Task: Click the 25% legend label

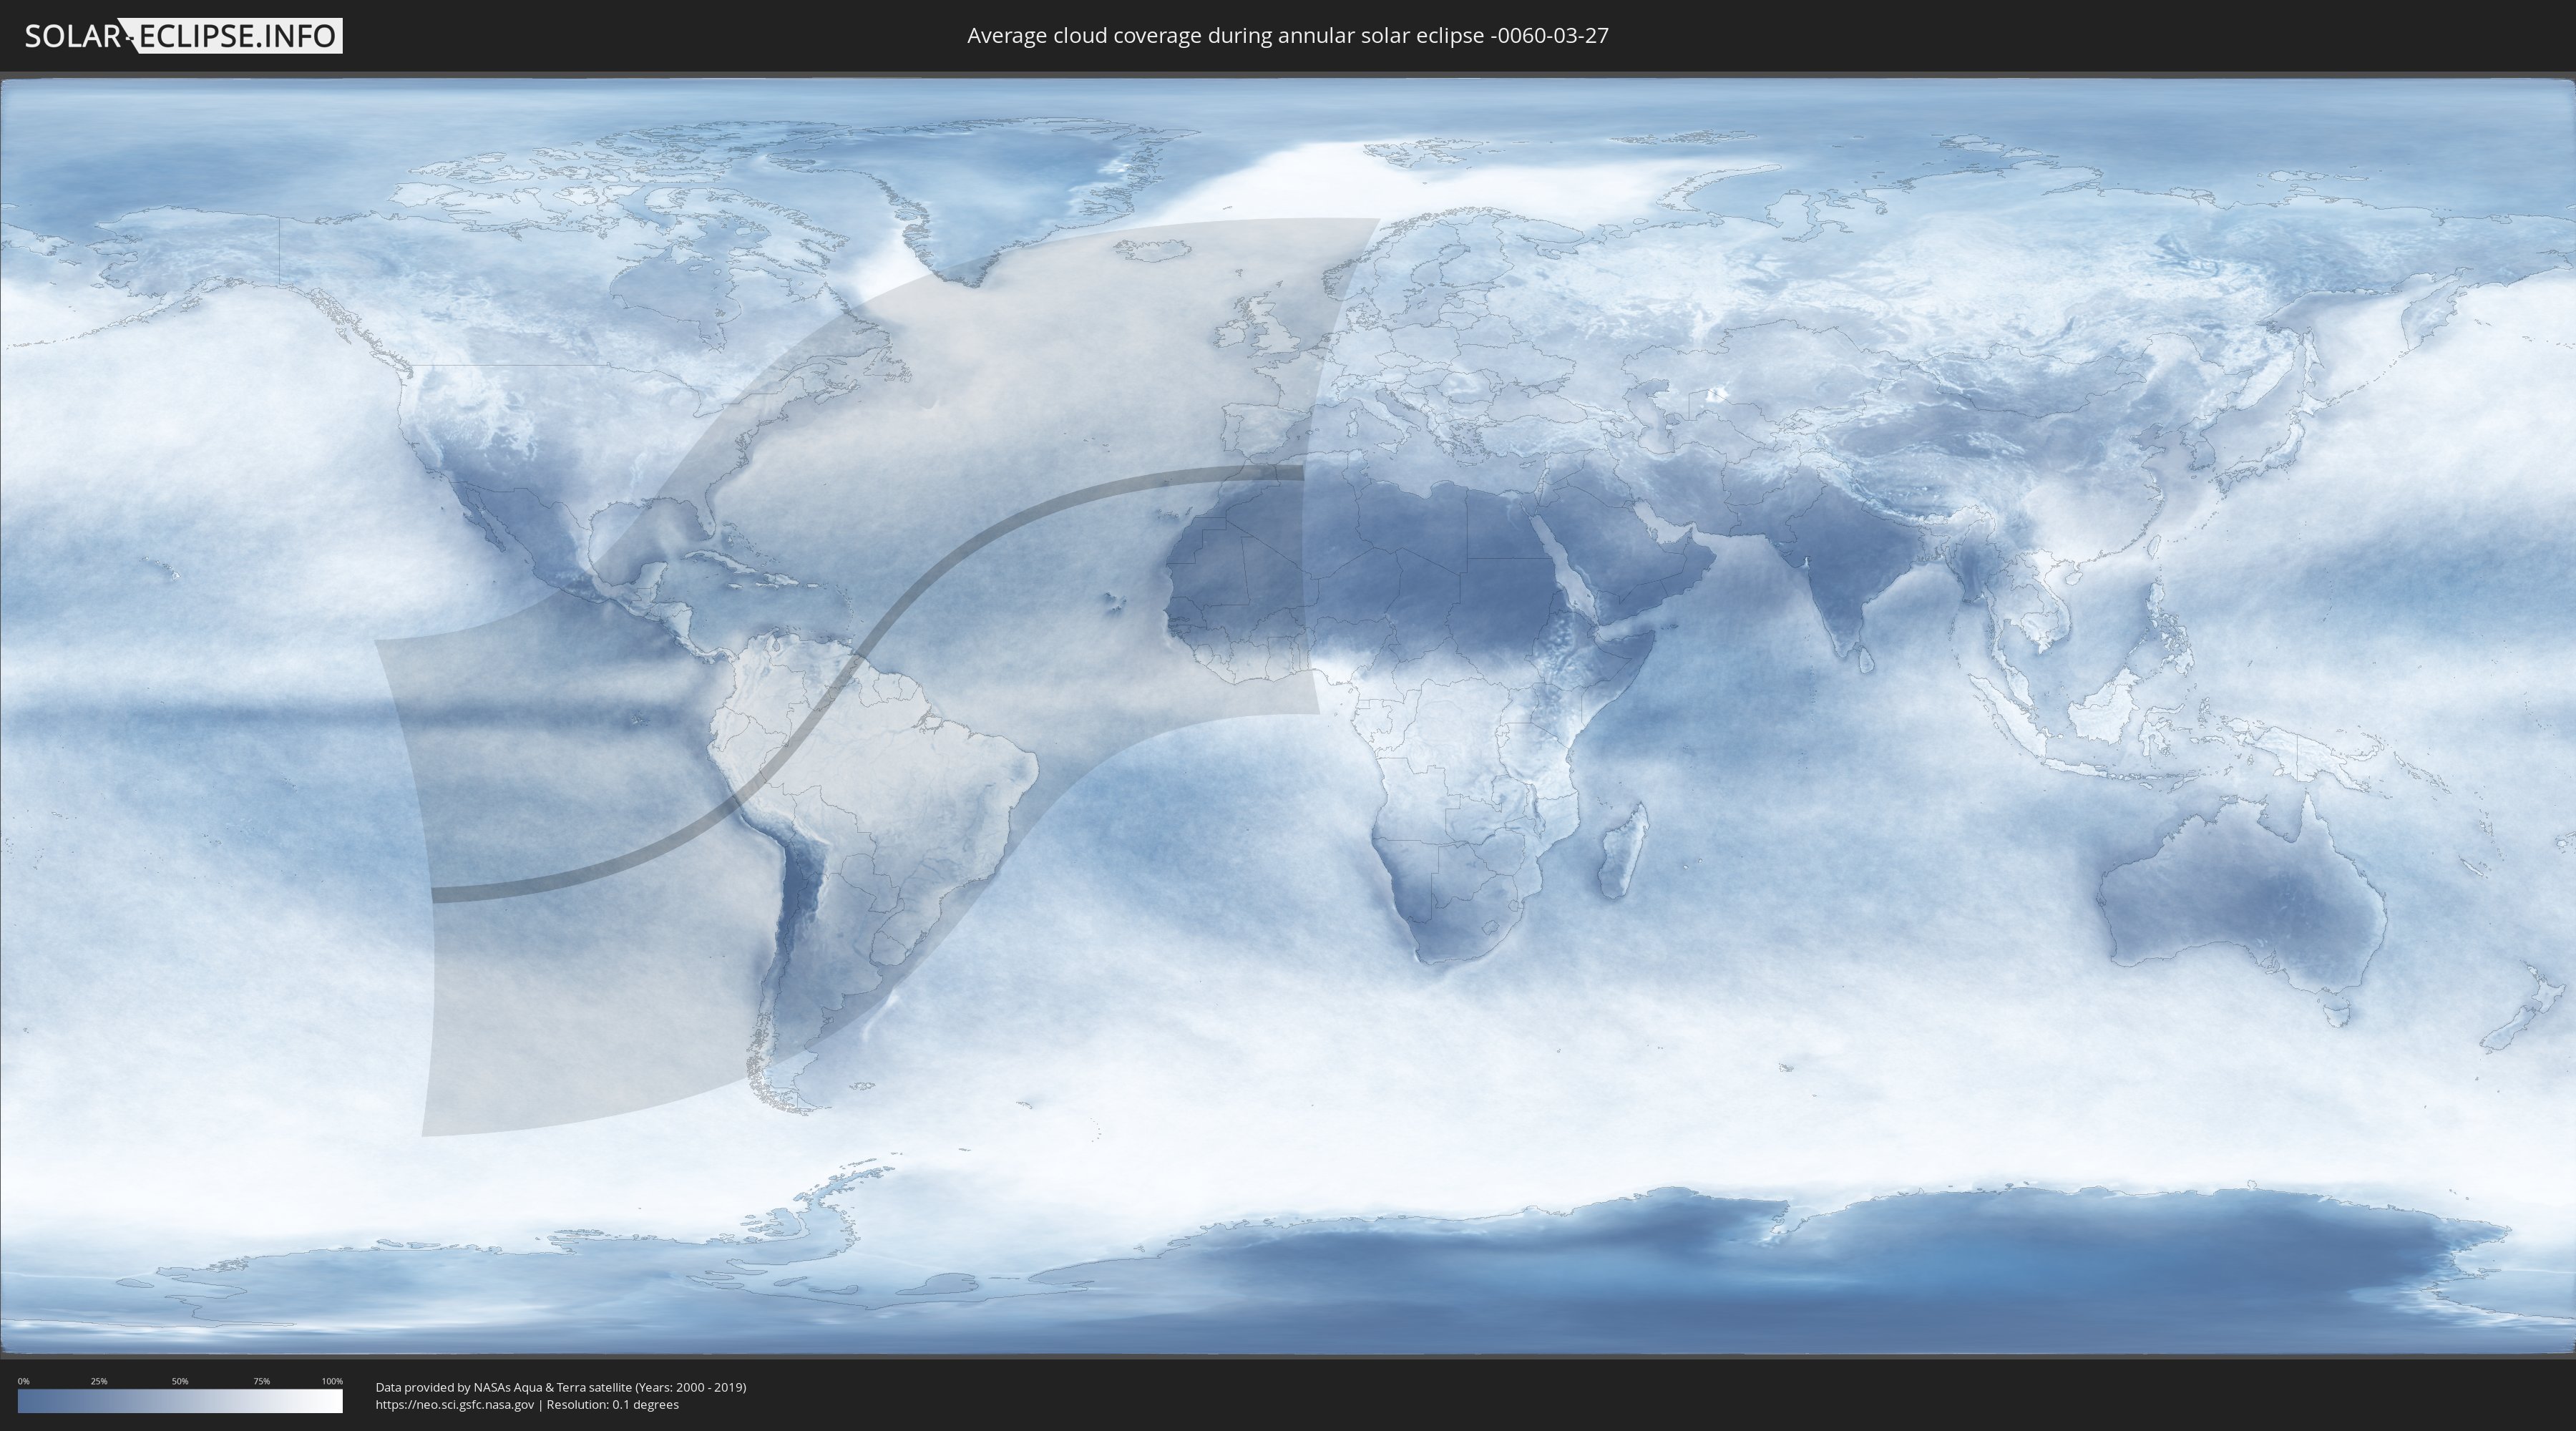Action: click(99, 1381)
